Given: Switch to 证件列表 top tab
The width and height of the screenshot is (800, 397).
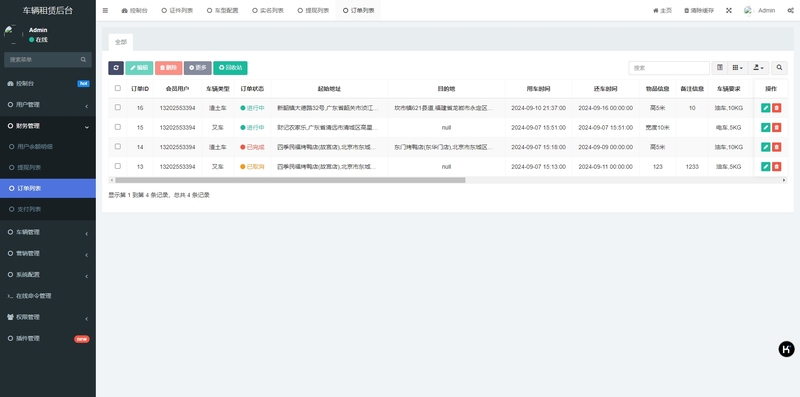Looking at the screenshot, I should coord(177,10).
